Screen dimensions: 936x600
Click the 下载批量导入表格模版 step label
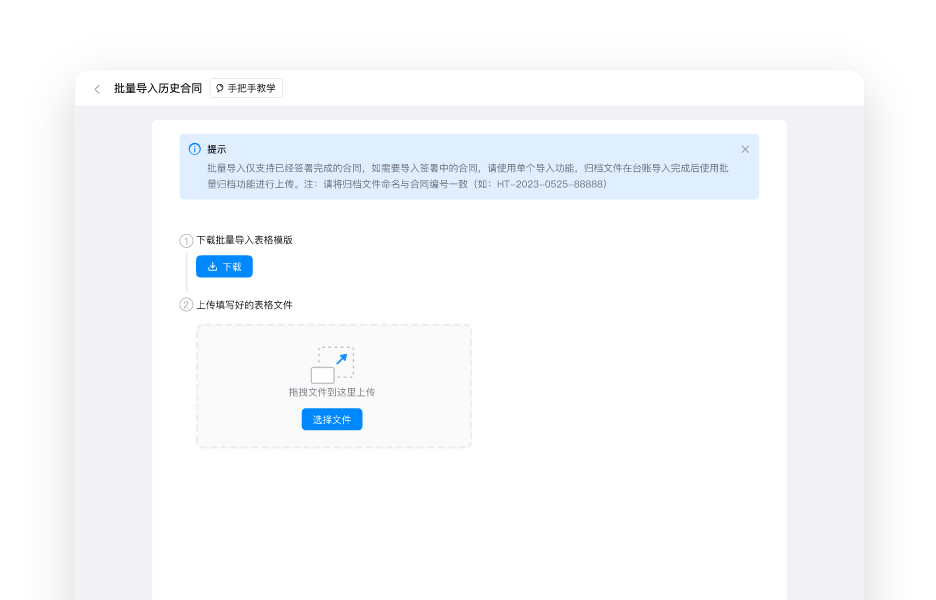point(244,240)
